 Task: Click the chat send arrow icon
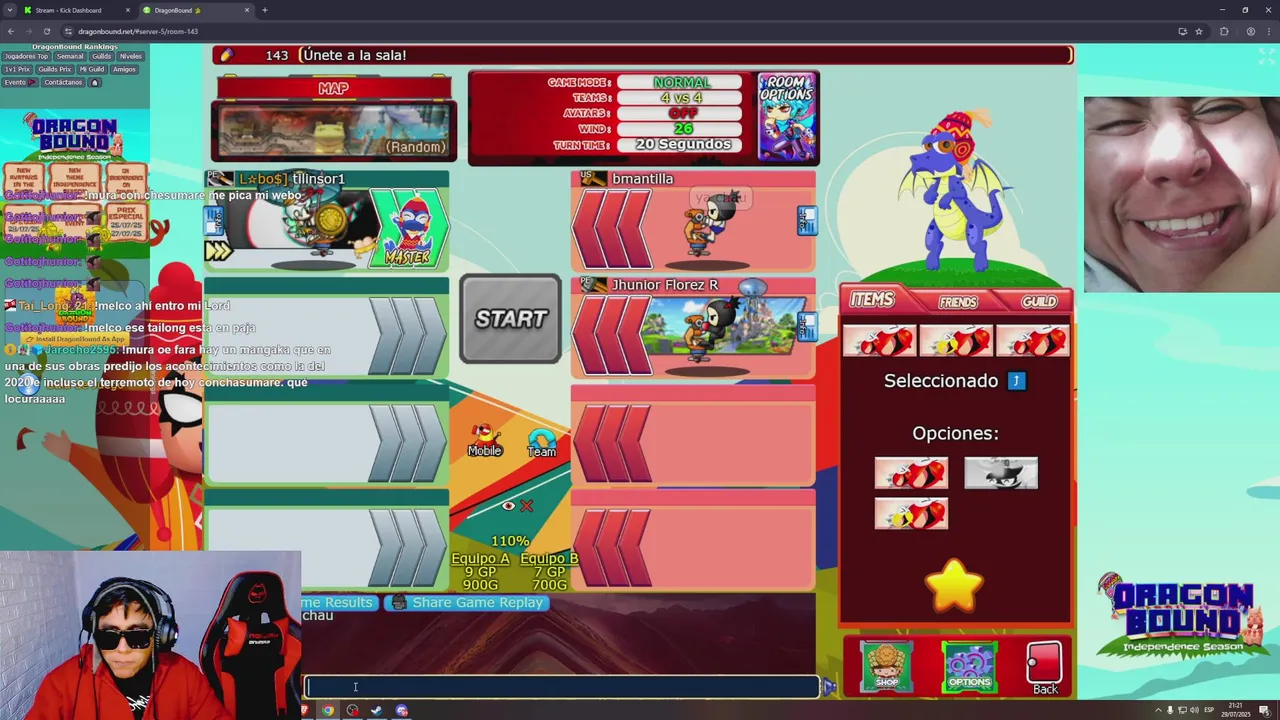pyautogui.click(x=828, y=687)
